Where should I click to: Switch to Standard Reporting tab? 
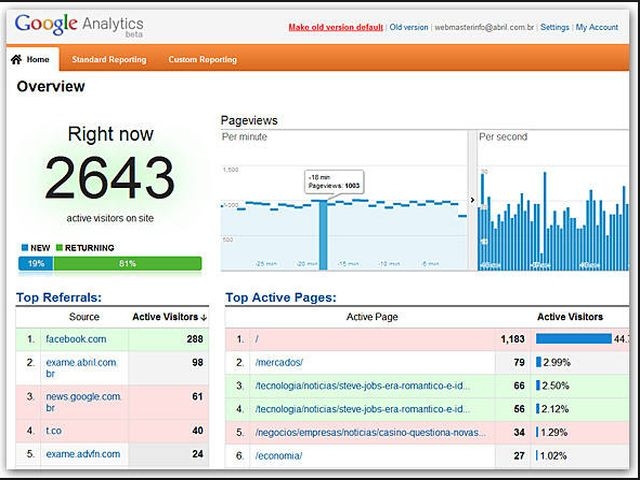[109, 60]
